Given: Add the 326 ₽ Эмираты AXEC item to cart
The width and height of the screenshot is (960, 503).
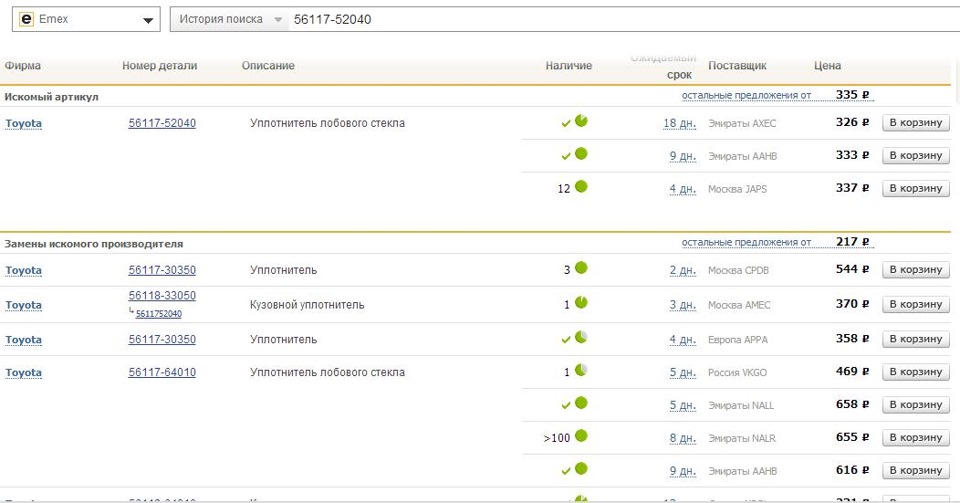Looking at the screenshot, I should [x=915, y=123].
